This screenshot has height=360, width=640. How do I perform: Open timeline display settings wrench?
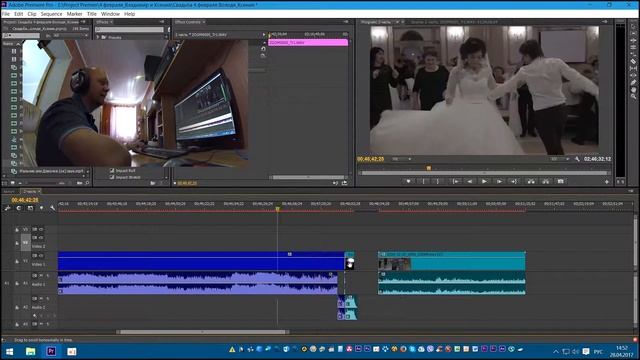point(53,208)
